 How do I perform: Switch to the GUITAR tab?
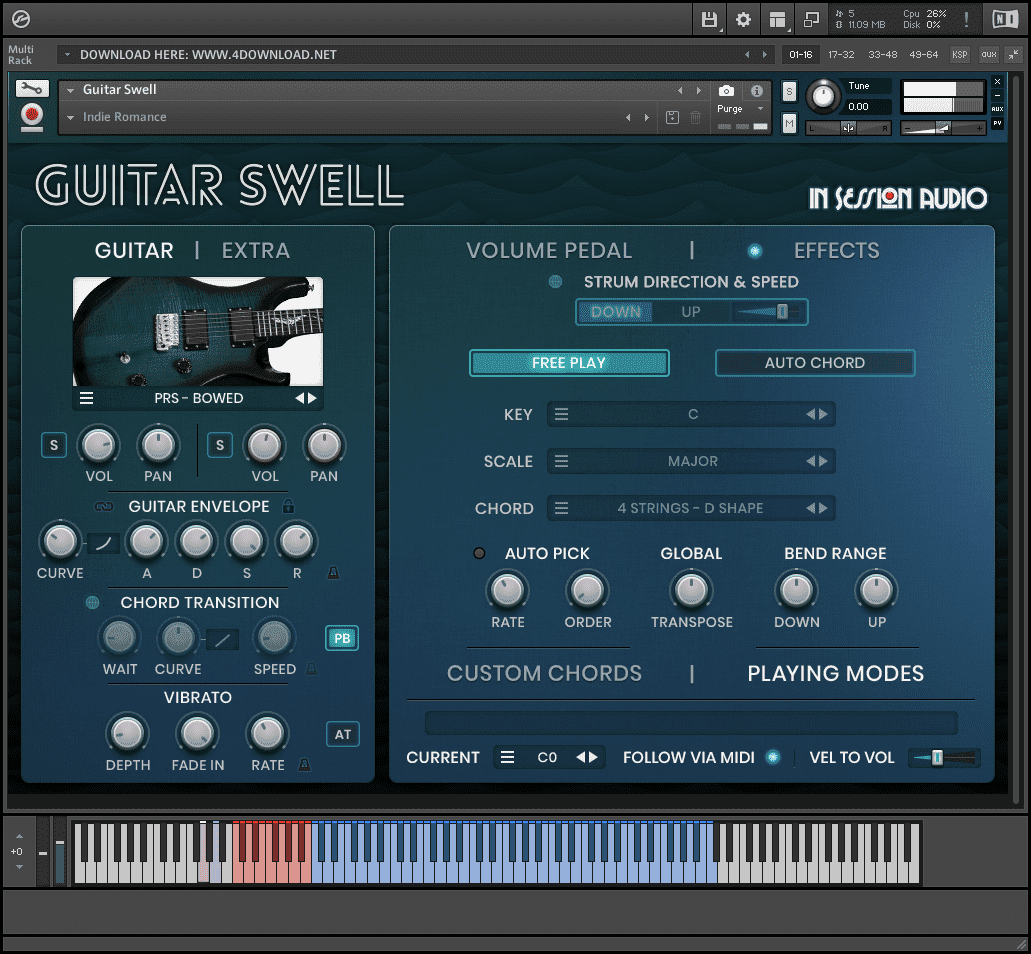point(134,250)
